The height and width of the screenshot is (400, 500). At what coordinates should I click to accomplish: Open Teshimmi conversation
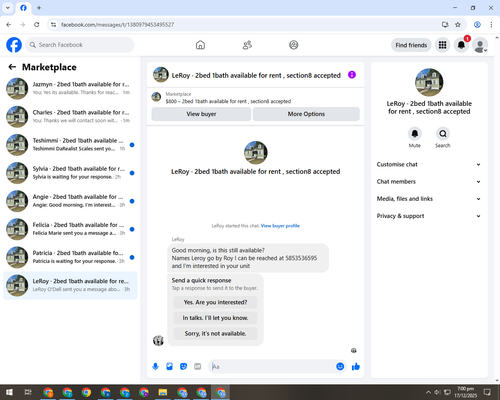(x=70, y=145)
